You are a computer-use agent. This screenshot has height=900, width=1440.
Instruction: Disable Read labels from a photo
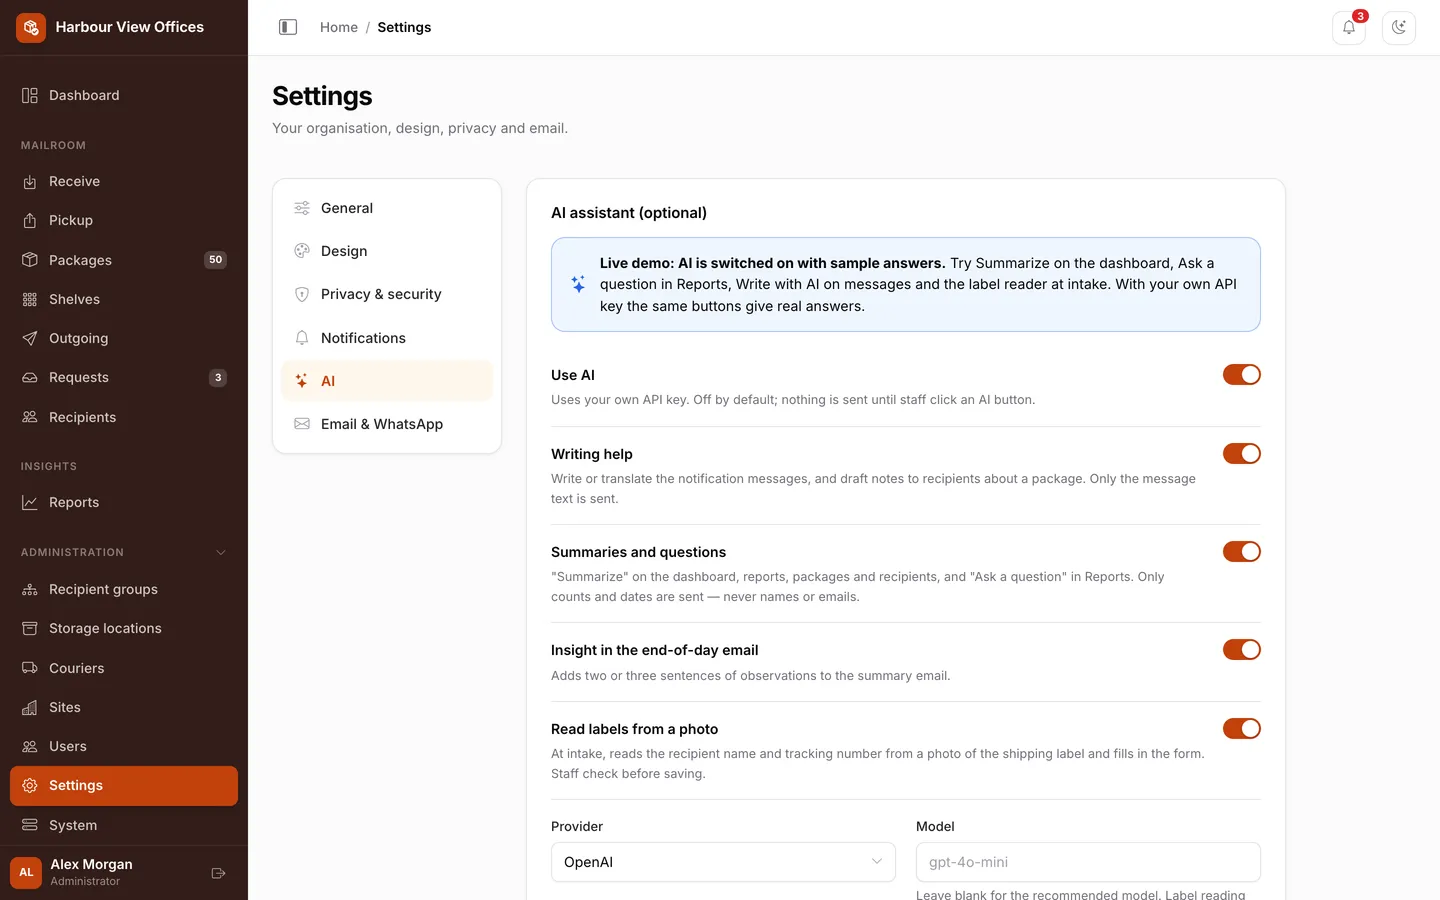click(1241, 729)
